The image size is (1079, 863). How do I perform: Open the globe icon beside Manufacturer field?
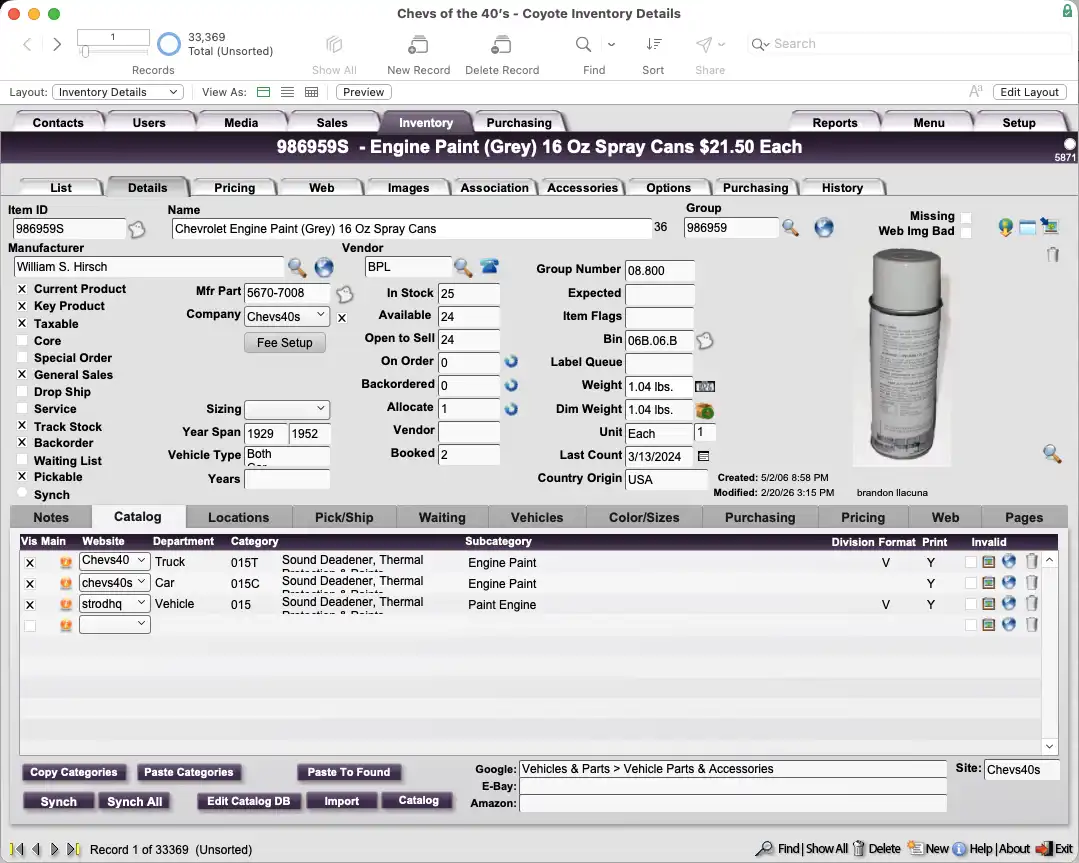coord(323,267)
